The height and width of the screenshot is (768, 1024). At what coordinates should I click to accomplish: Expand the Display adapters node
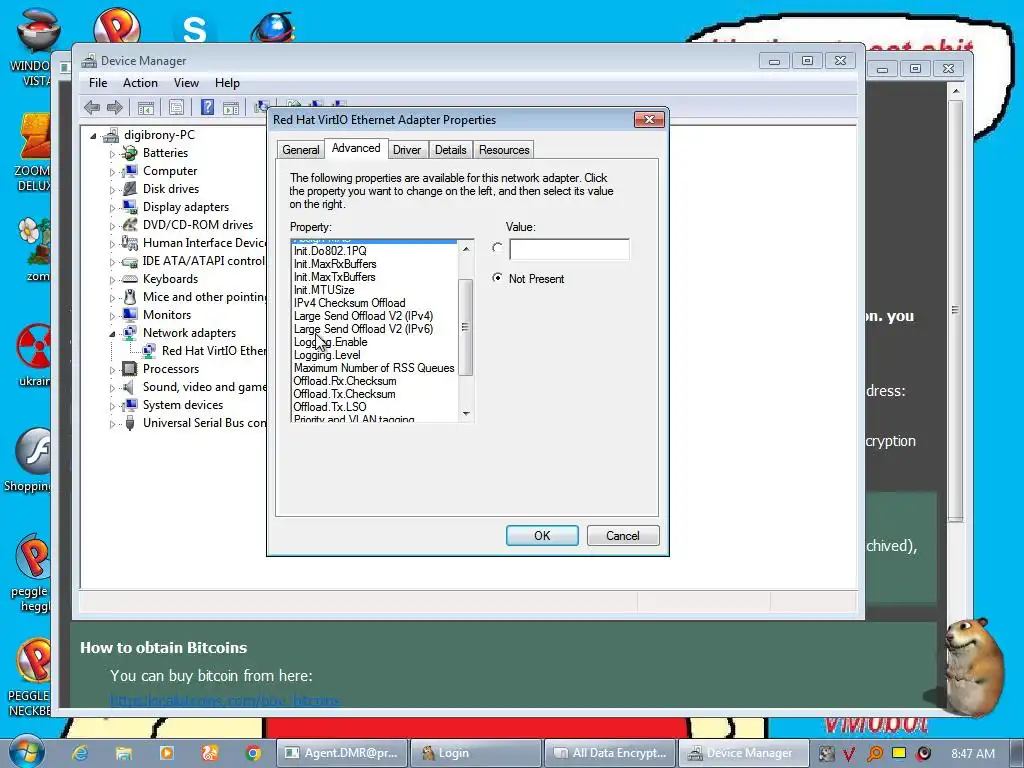coord(112,208)
